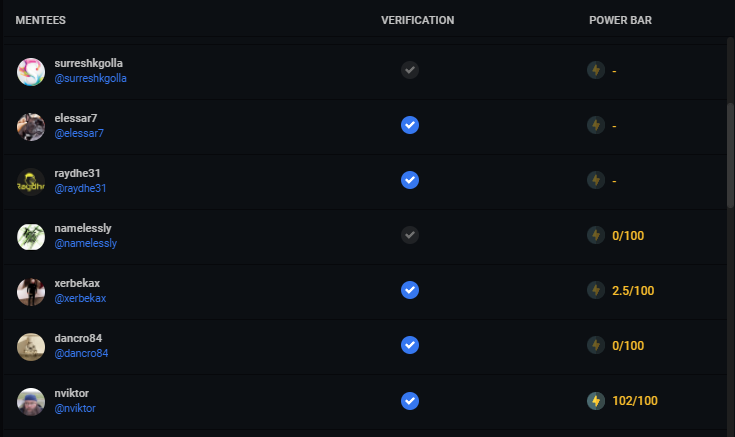Click the grey verification check for namelessly
This screenshot has width=735, height=437.
point(410,235)
